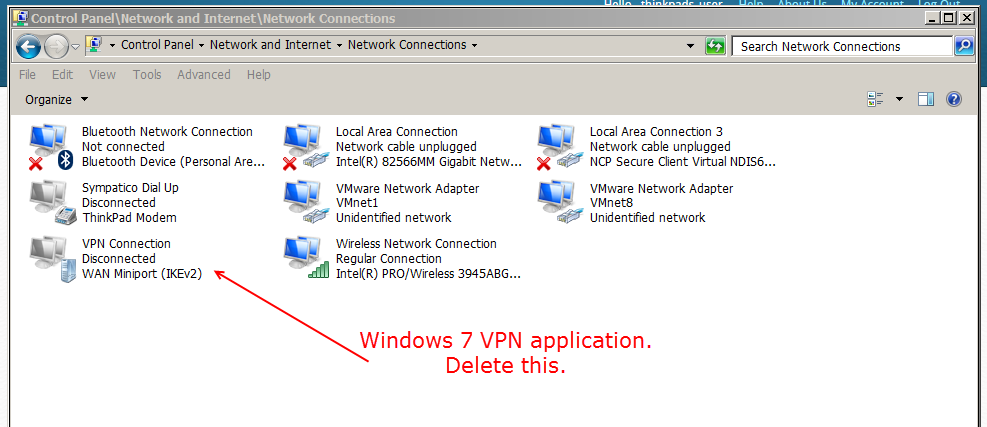Click the 'Regular Connection' status text

coord(388,259)
